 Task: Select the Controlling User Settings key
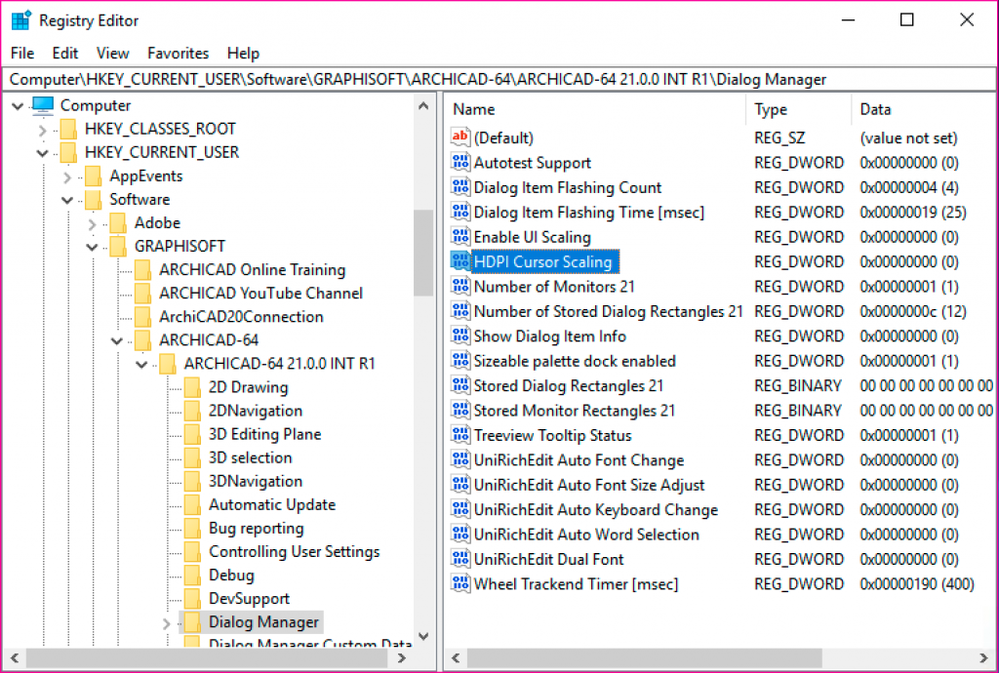pos(294,552)
